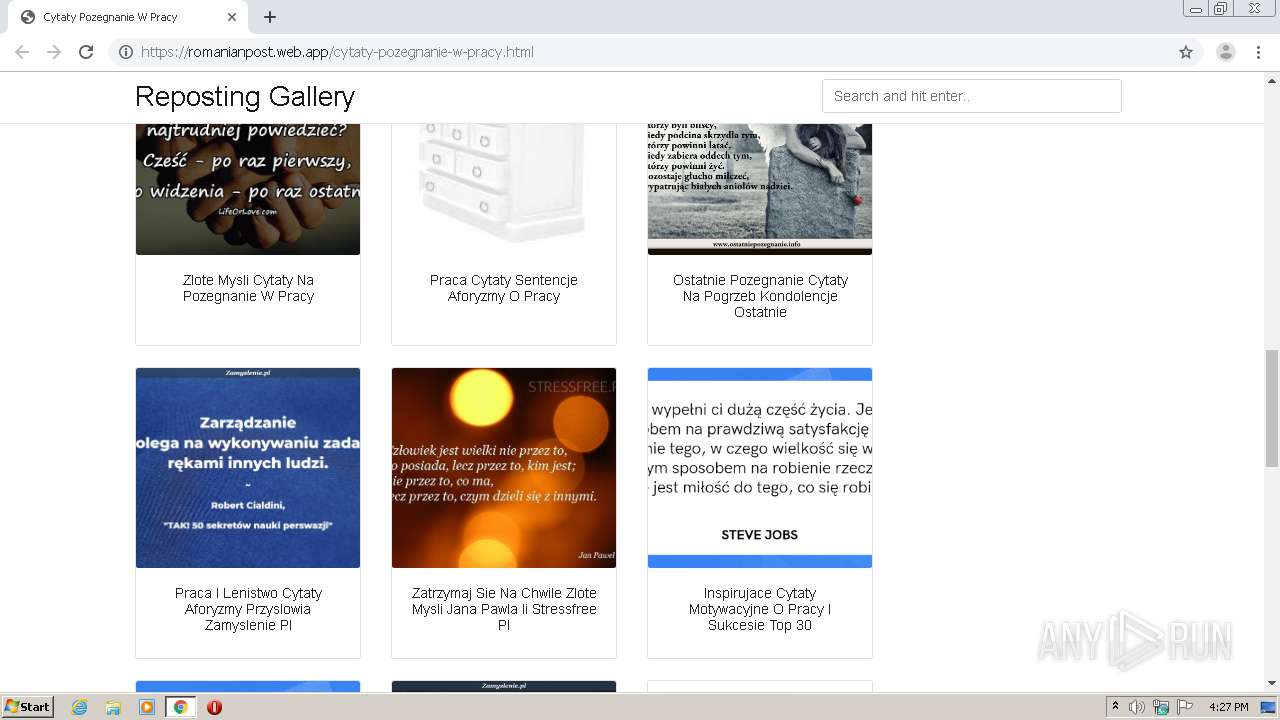This screenshot has height=720, width=1280.
Task: Click the 4:27 PM system clock
Action: click(x=1228, y=707)
